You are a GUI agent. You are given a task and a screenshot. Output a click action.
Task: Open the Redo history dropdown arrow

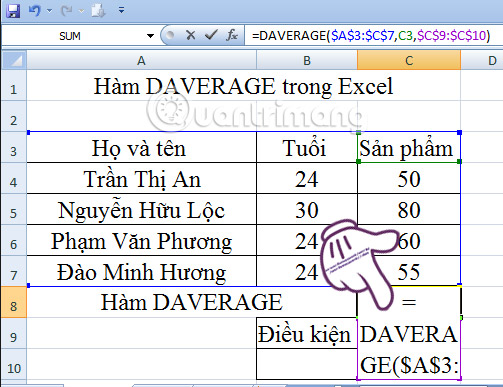81,11
